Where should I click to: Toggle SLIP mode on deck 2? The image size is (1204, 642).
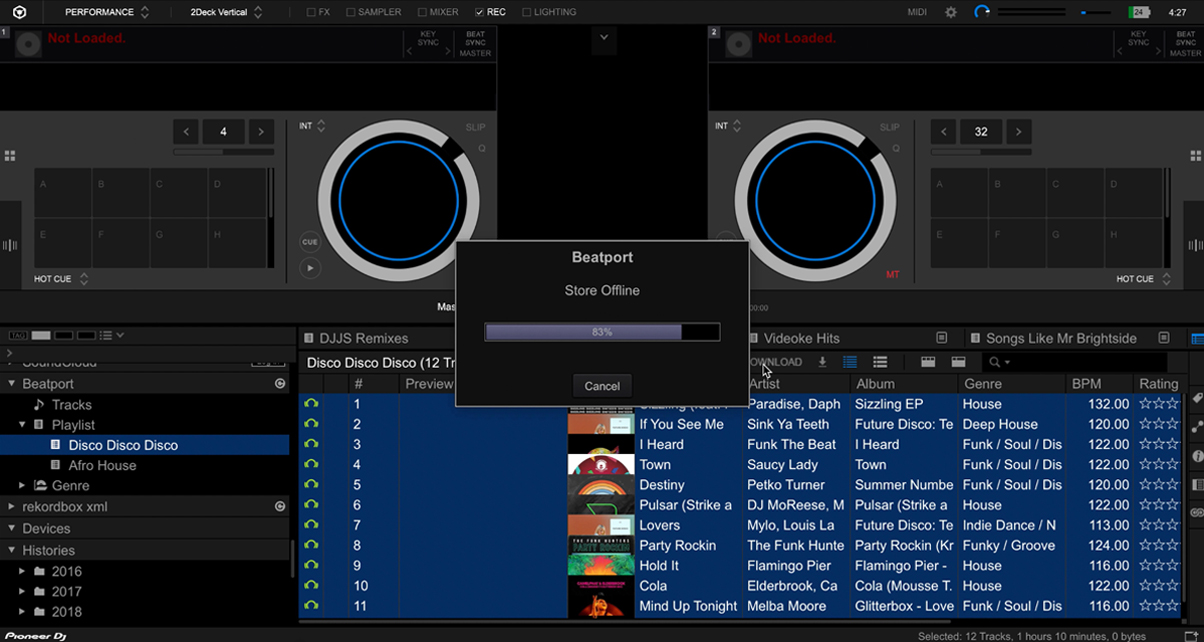[889, 127]
